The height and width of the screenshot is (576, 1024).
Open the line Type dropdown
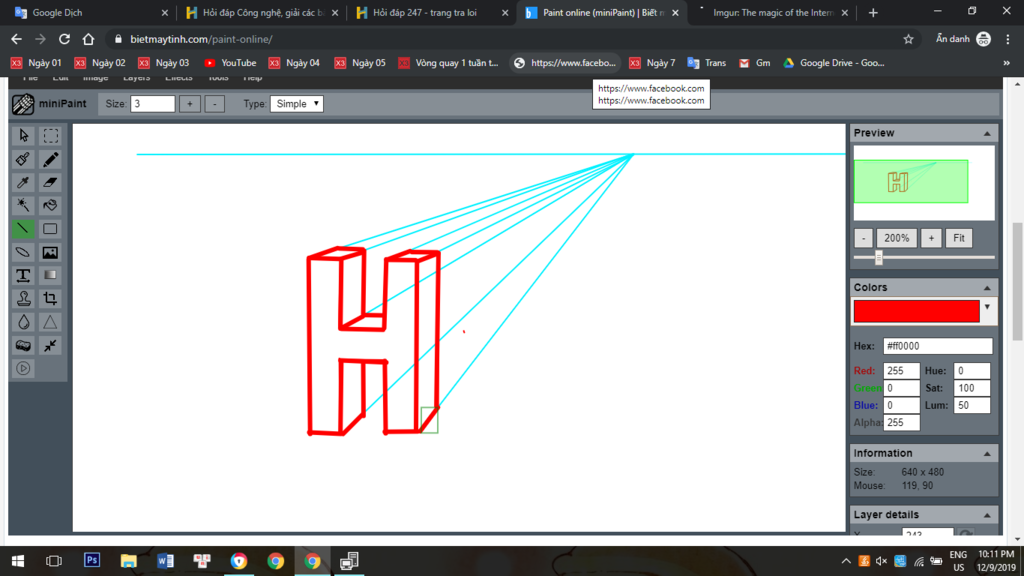pyautogui.click(x=297, y=104)
